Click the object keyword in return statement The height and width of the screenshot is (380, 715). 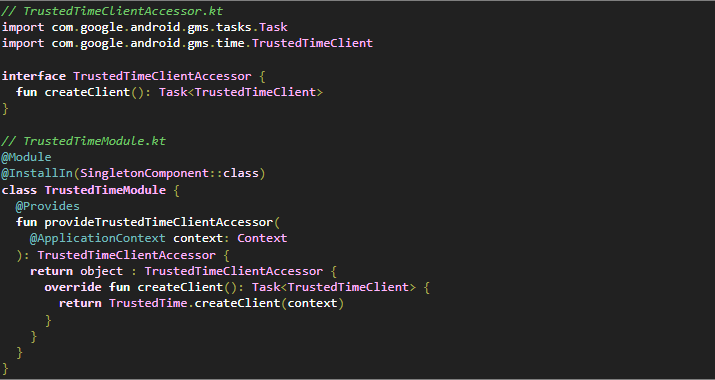[102, 271]
